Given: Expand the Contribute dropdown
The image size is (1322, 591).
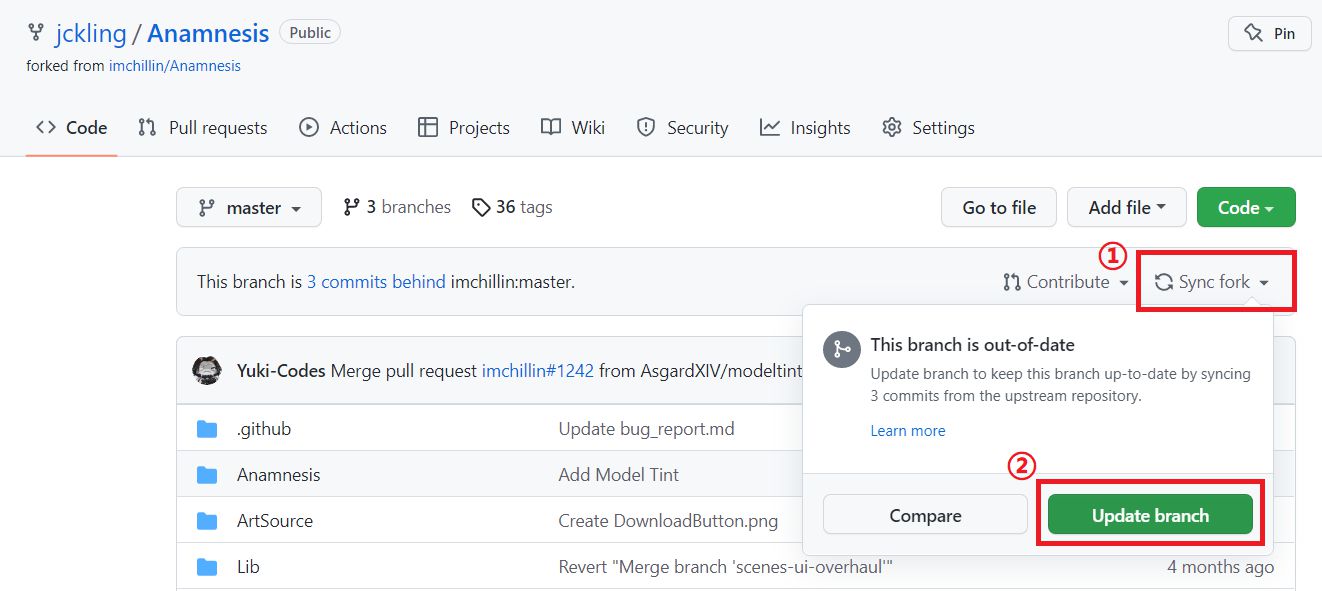Looking at the screenshot, I should [1066, 282].
